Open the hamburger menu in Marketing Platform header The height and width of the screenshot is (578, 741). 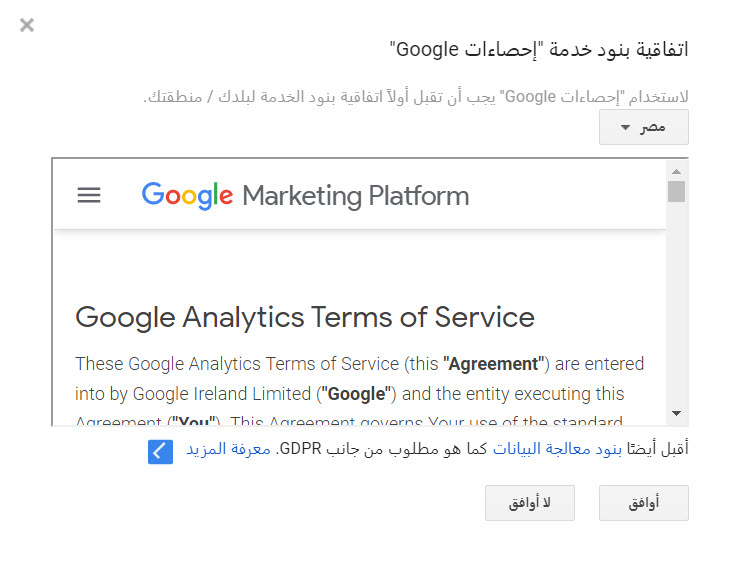click(x=89, y=195)
